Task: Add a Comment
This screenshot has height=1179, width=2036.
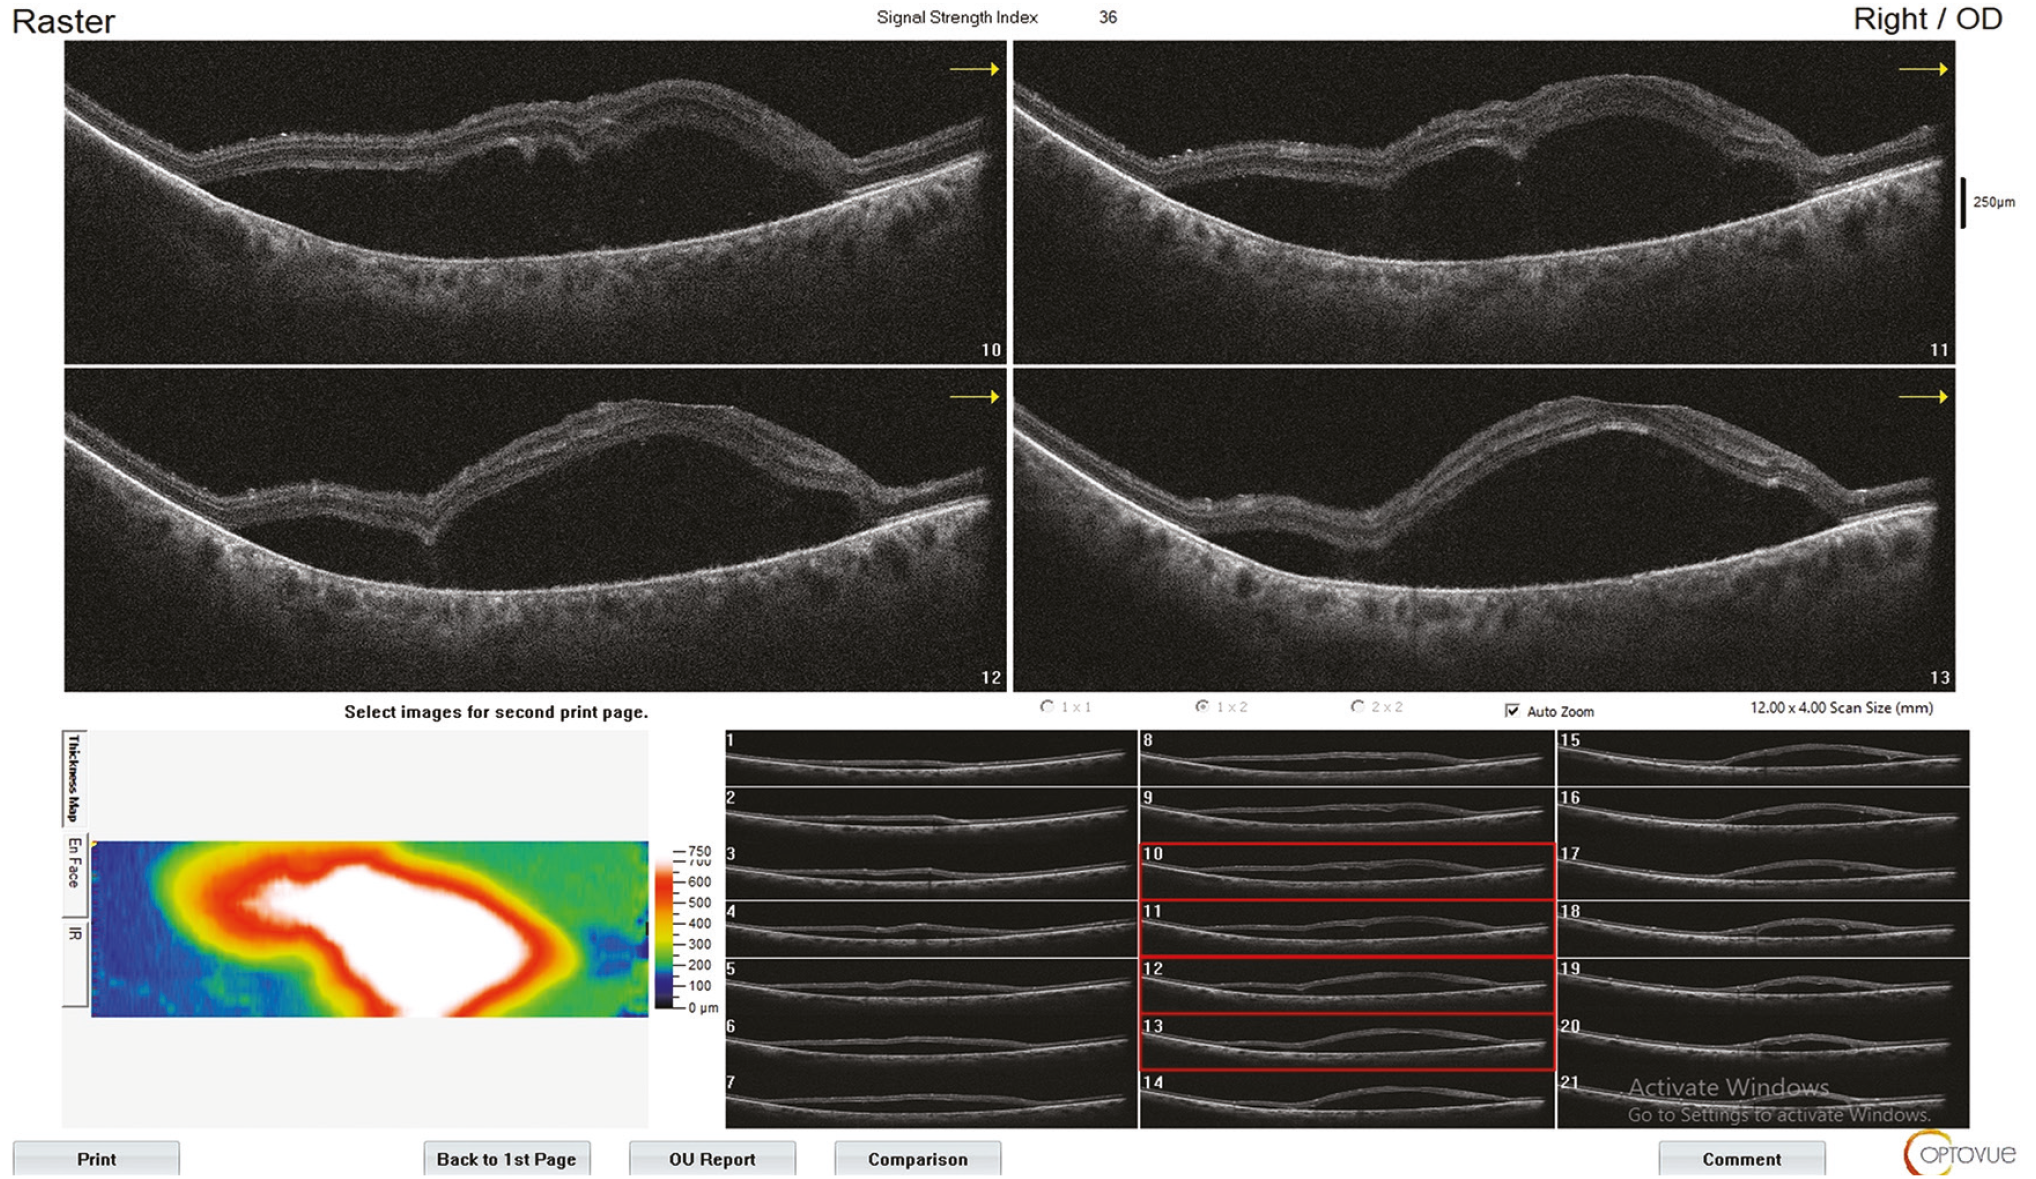Action: coord(1741,1158)
